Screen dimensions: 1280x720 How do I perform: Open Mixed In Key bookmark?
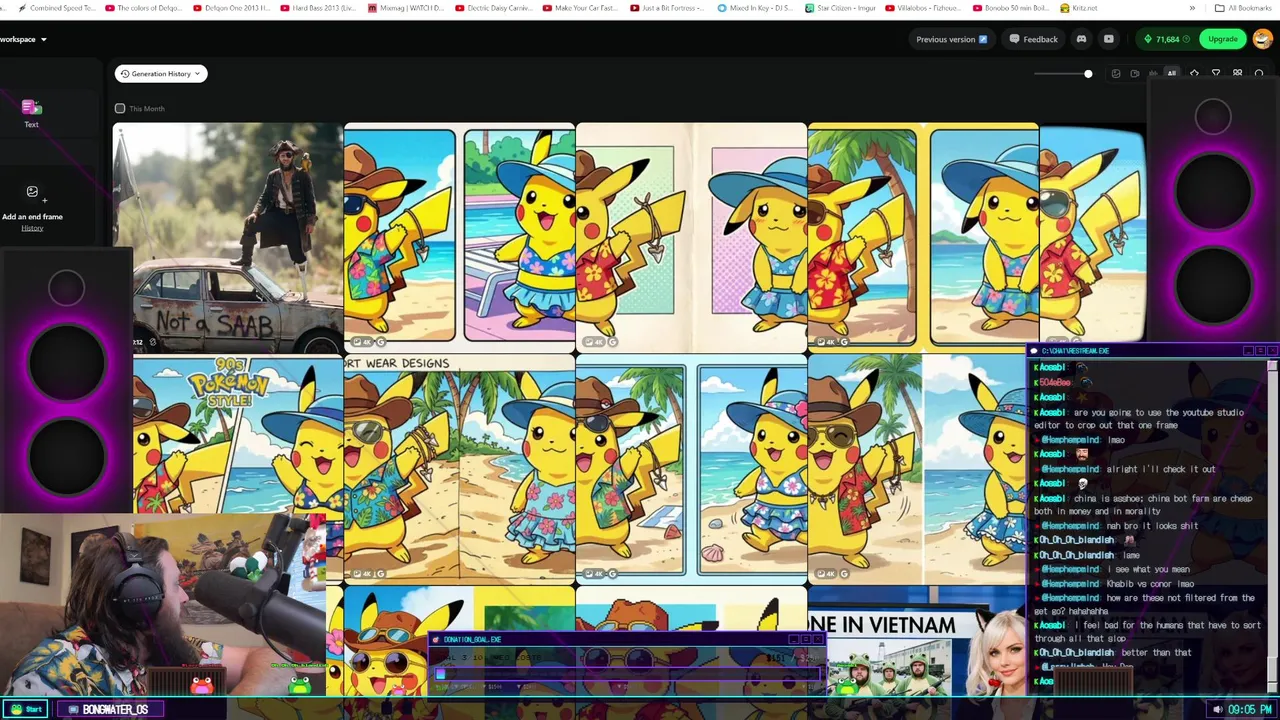[756, 8]
